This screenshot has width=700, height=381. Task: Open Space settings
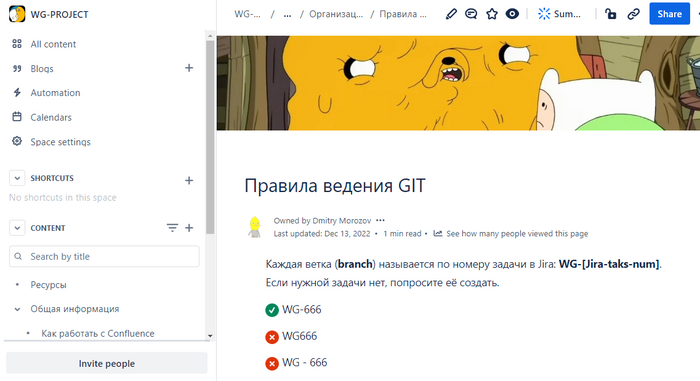60,142
